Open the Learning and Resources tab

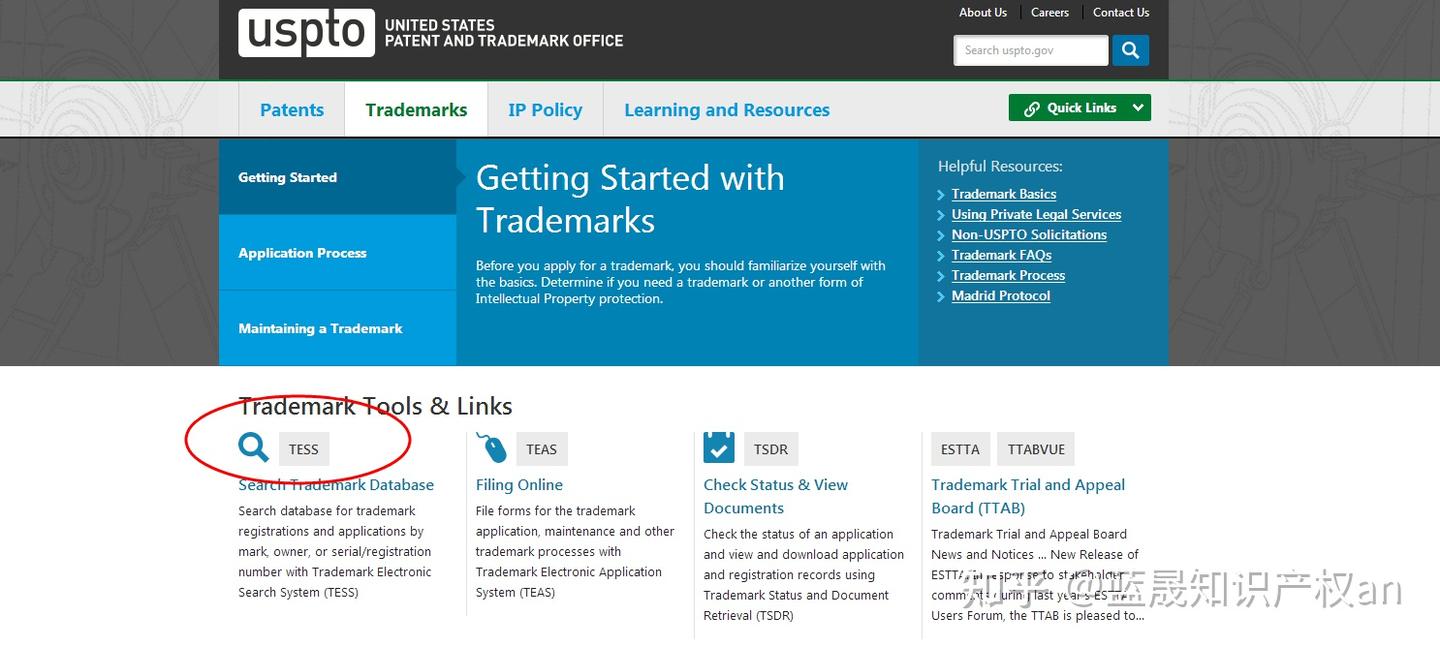coord(727,109)
